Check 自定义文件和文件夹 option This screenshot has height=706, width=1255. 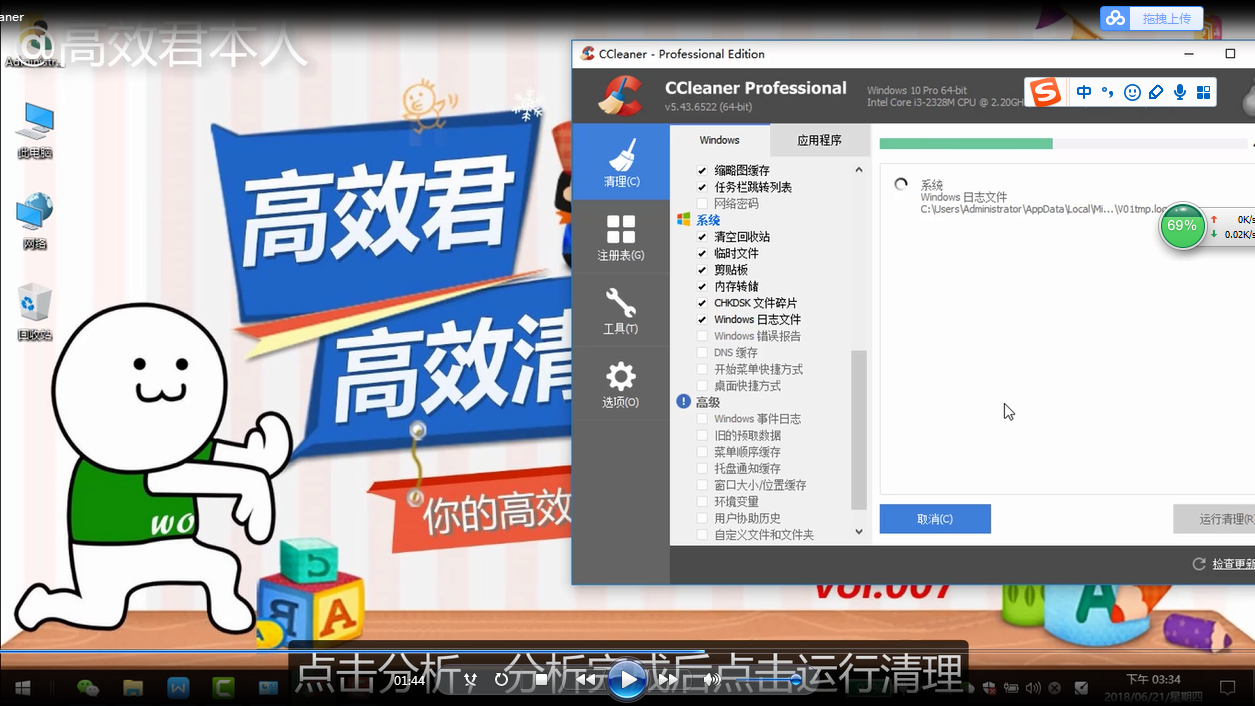[x=702, y=535]
